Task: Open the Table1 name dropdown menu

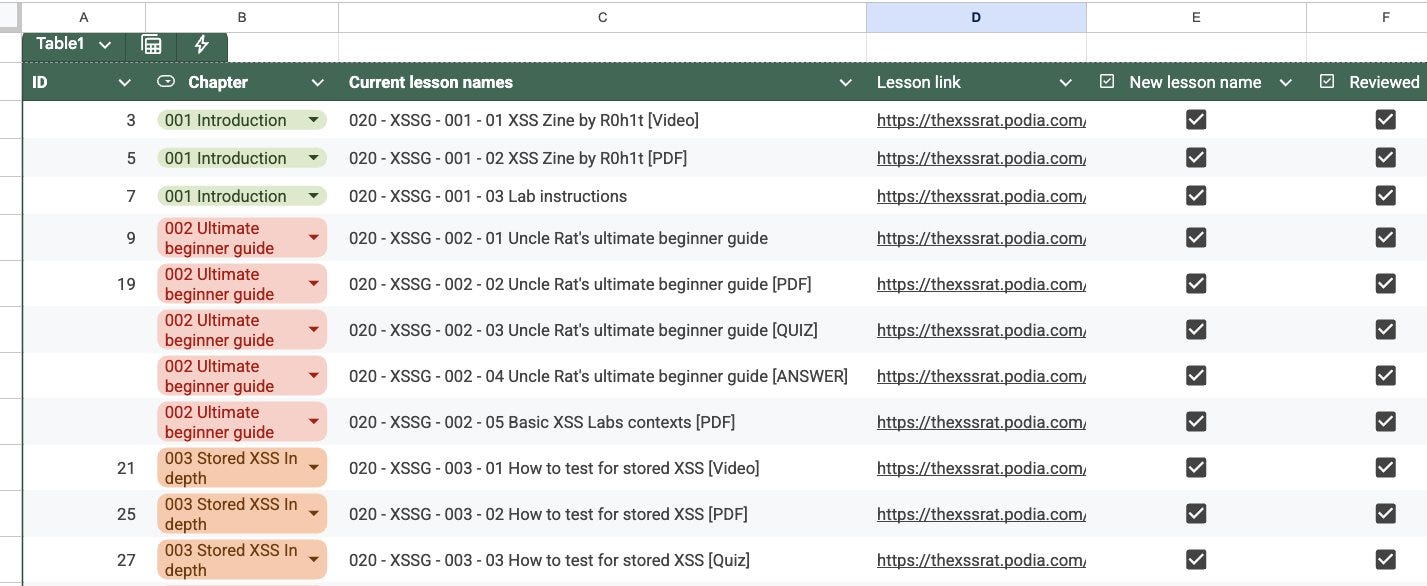Action: (105, 44)
